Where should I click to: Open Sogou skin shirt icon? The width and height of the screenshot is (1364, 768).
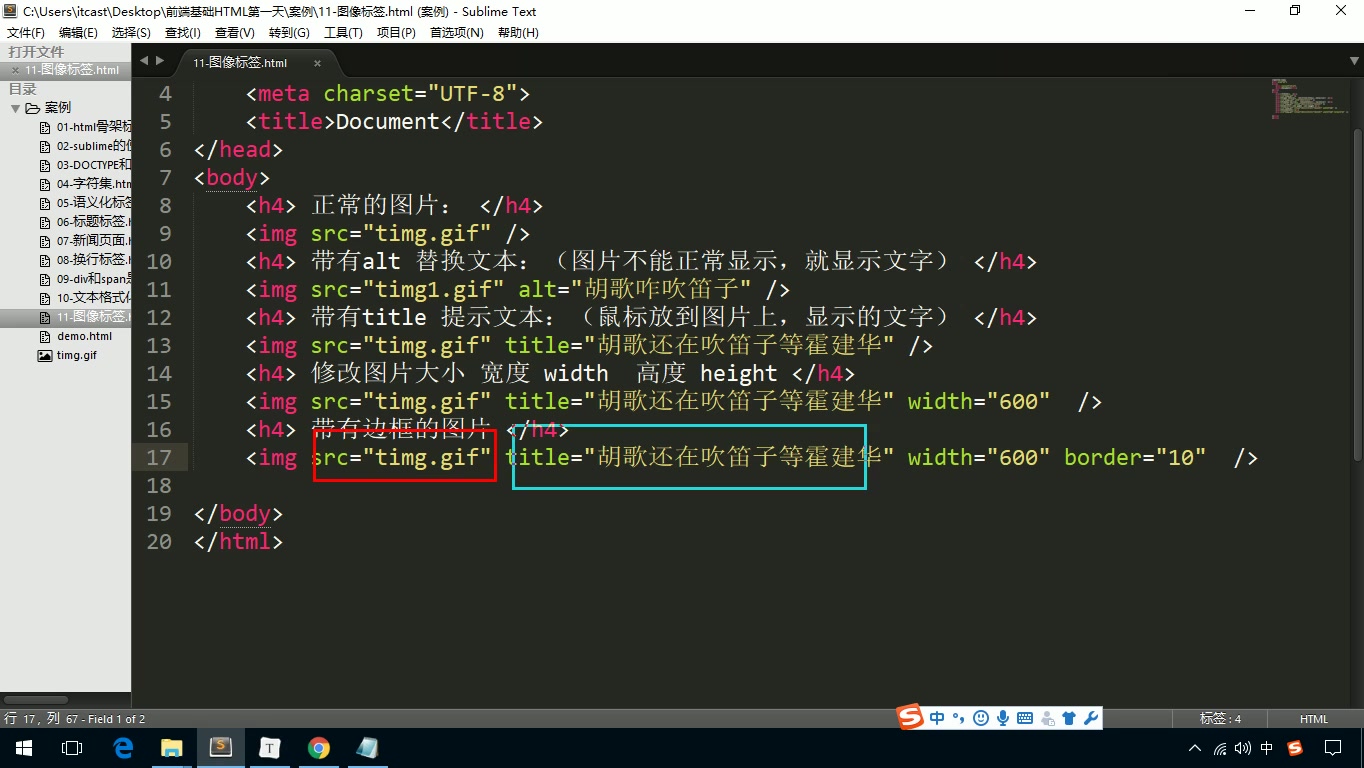coord(1069,718)
